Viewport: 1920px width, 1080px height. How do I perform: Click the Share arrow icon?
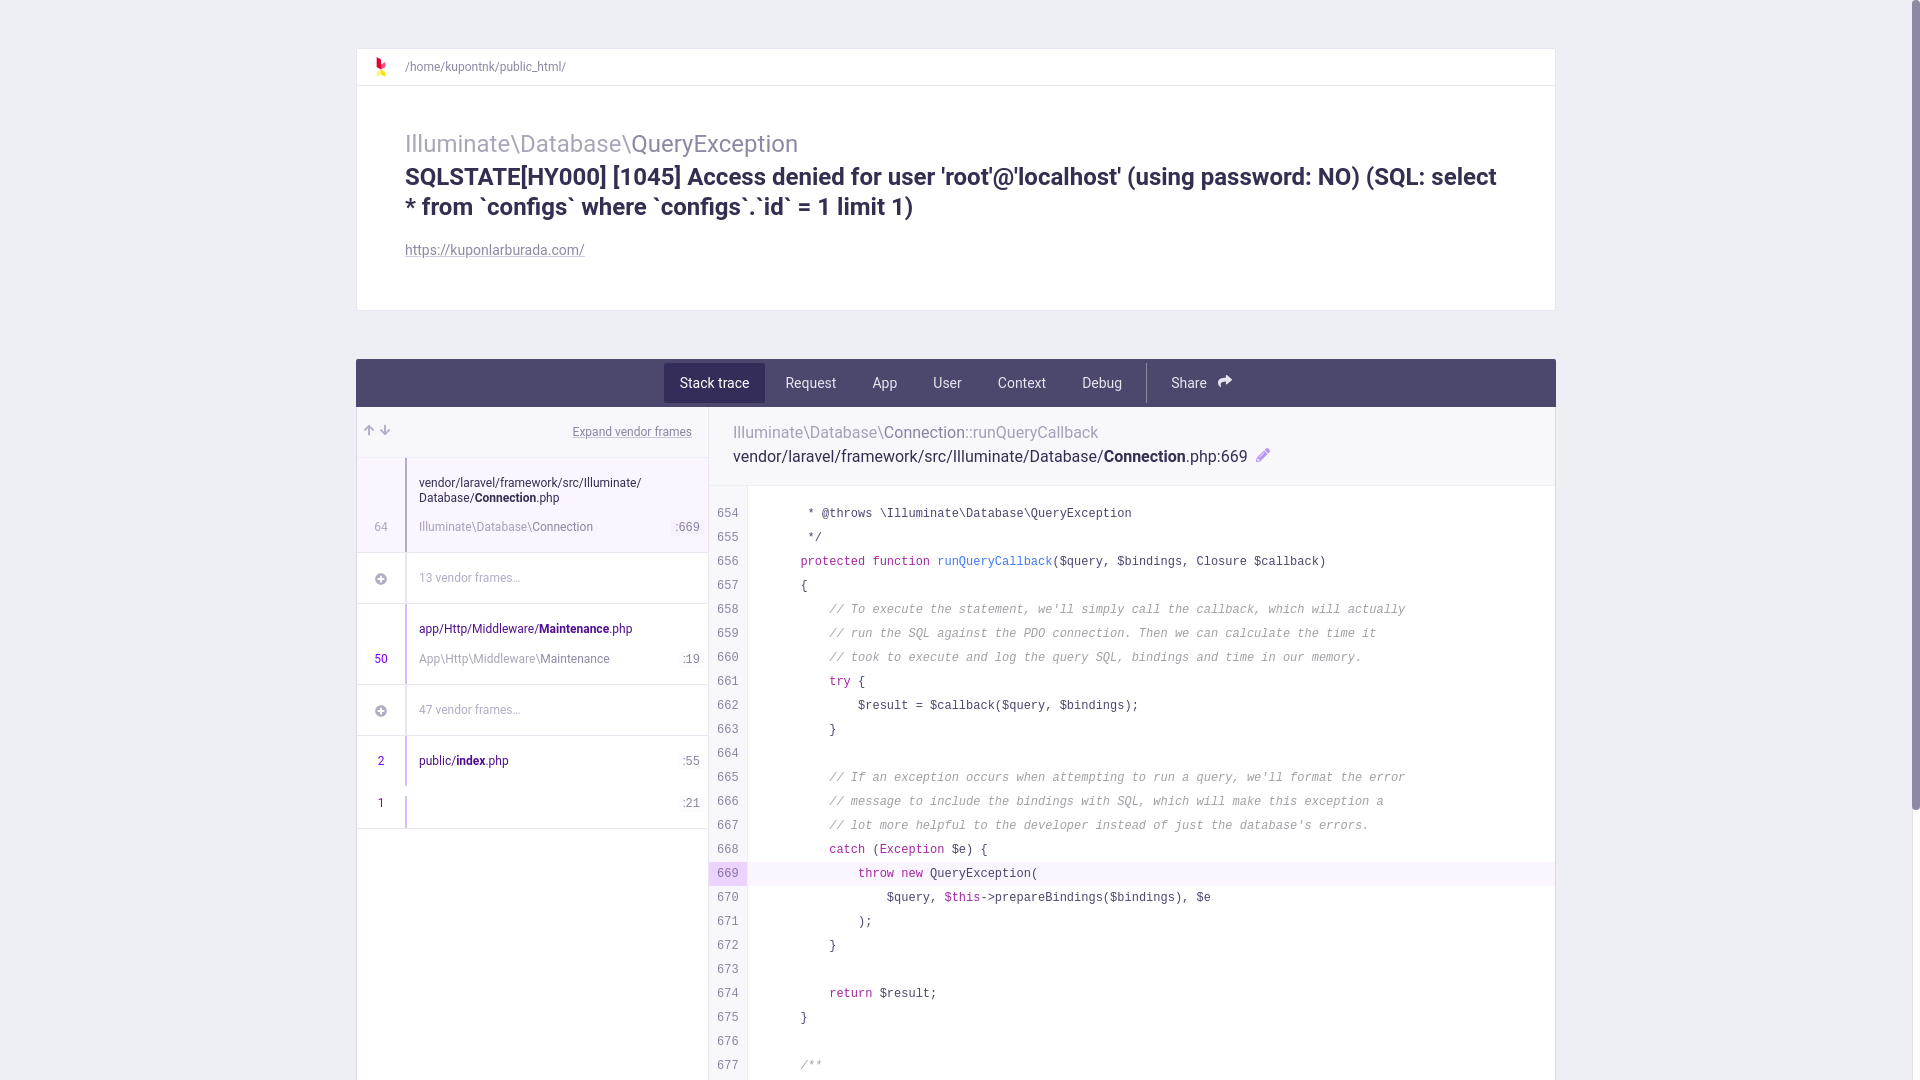[x=1224, y=382]
